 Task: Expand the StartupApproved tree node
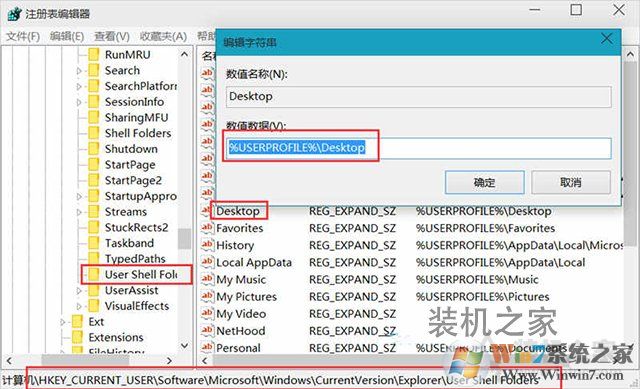(x=79, y=196)
